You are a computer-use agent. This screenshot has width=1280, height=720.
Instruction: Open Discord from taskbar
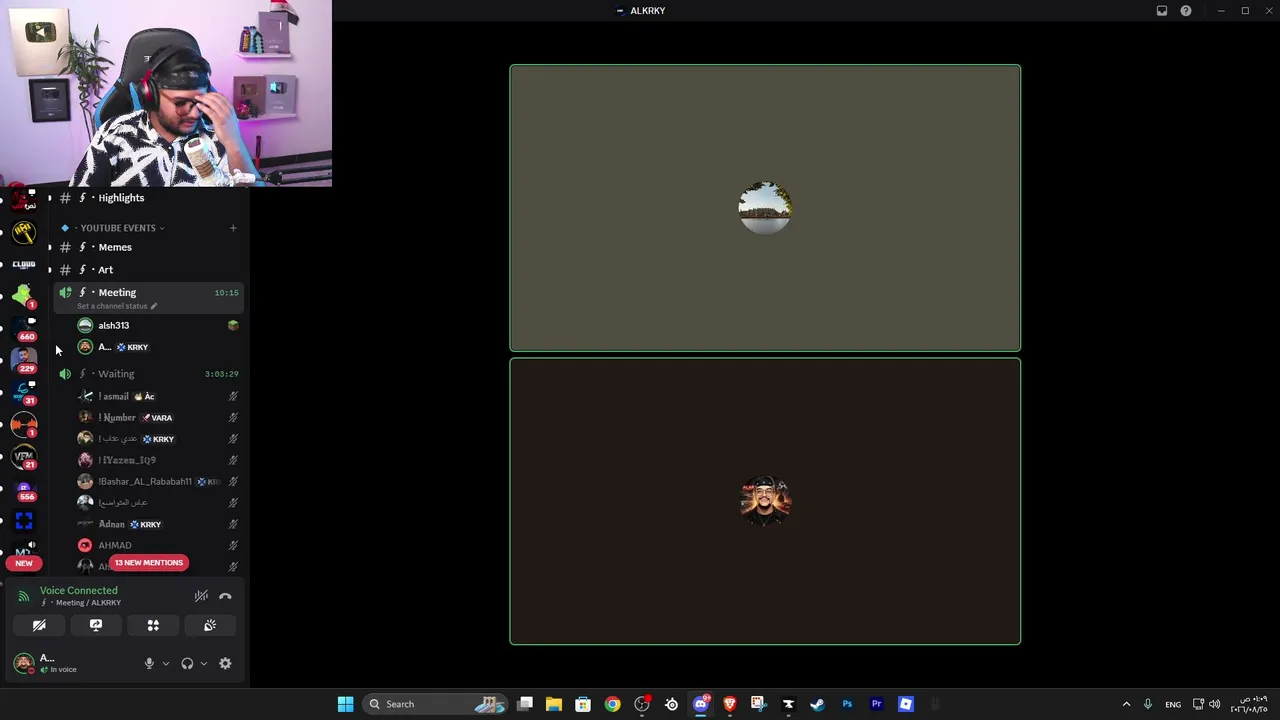coord(701,704)
